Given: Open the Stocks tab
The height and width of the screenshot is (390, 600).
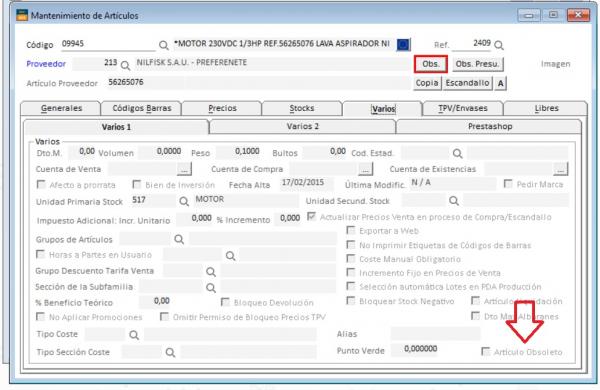Looking at the screenshot, I should (302, 108).
